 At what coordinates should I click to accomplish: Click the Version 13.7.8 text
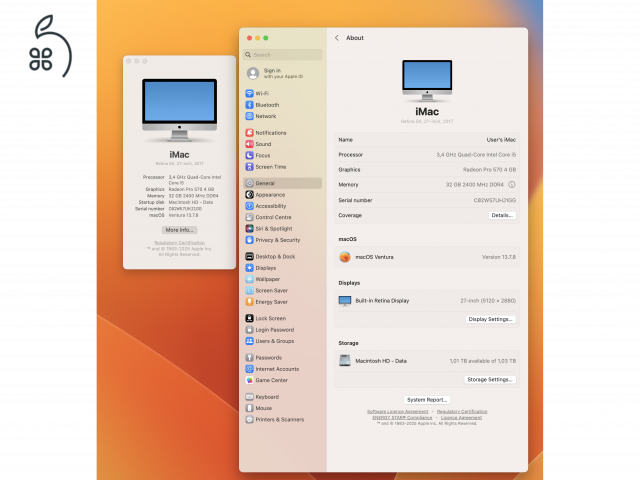499,257
